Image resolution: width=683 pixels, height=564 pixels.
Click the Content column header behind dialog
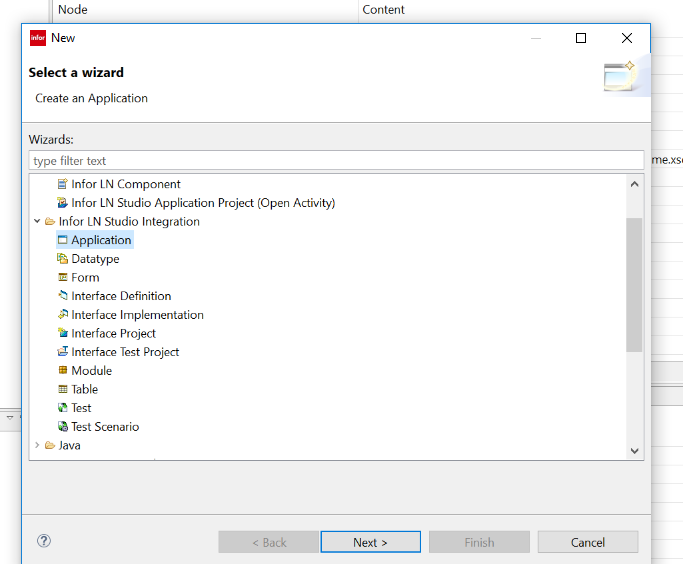[383, 10]
